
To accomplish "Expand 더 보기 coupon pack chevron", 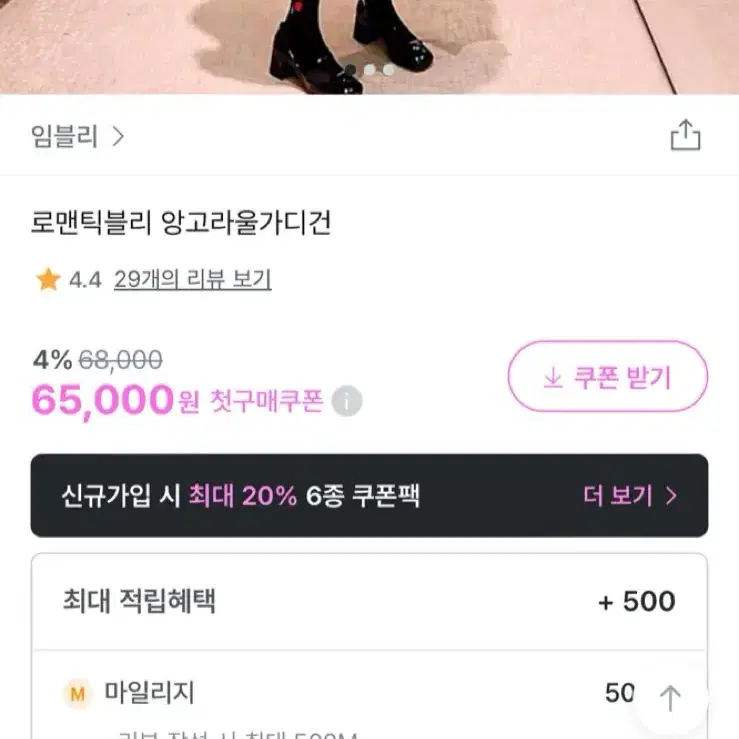I will 671,495.
